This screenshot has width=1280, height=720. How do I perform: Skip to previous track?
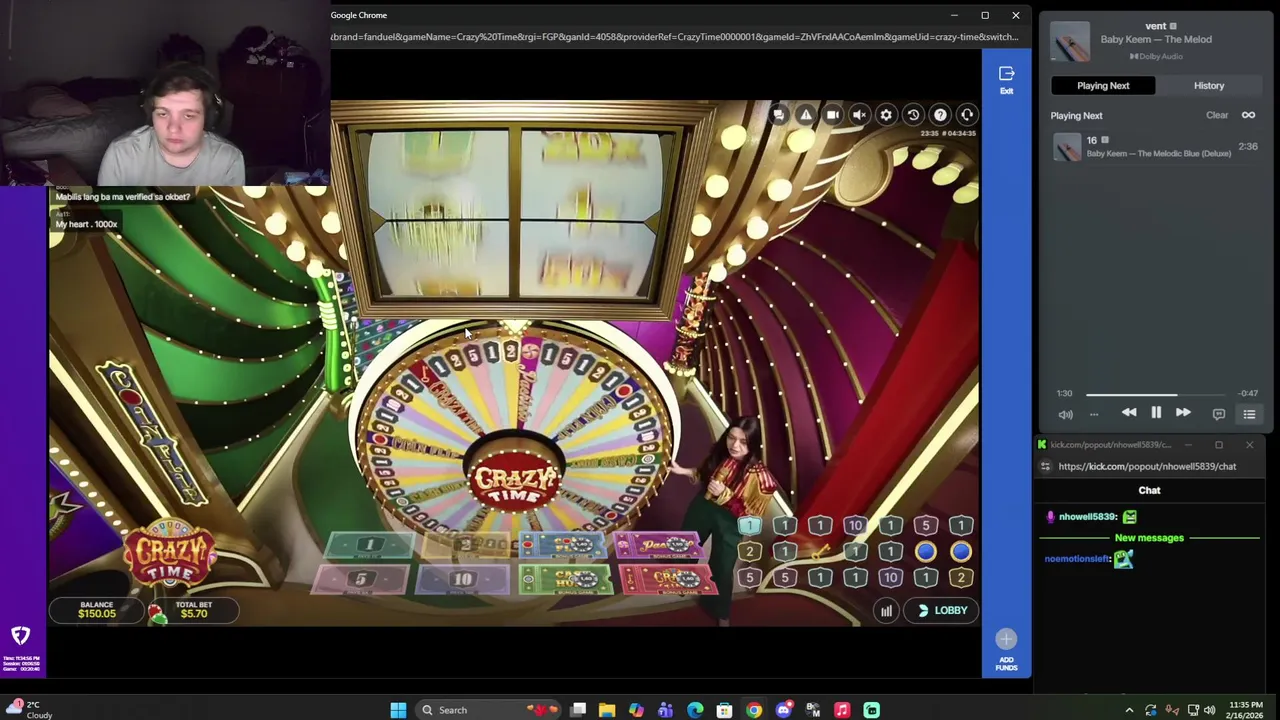pyautogui.click(x=1129, y=413)
